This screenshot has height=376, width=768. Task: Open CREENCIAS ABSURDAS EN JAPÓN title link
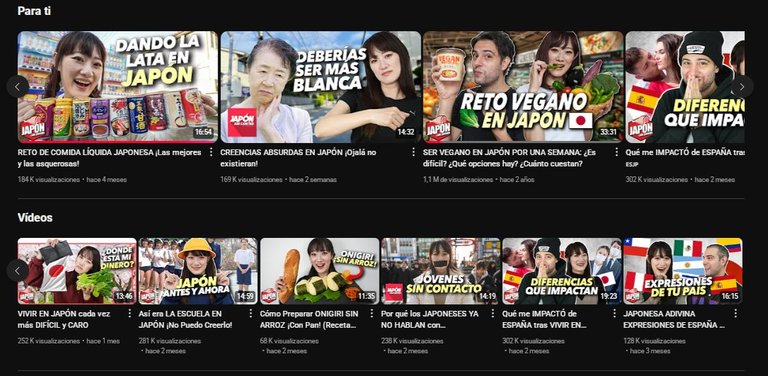pos(299,158)
